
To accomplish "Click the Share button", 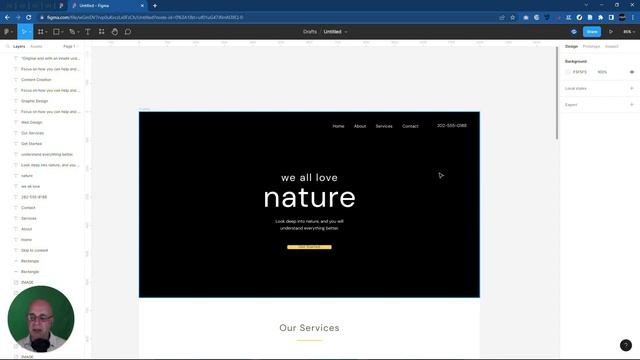I will (592, 32).
